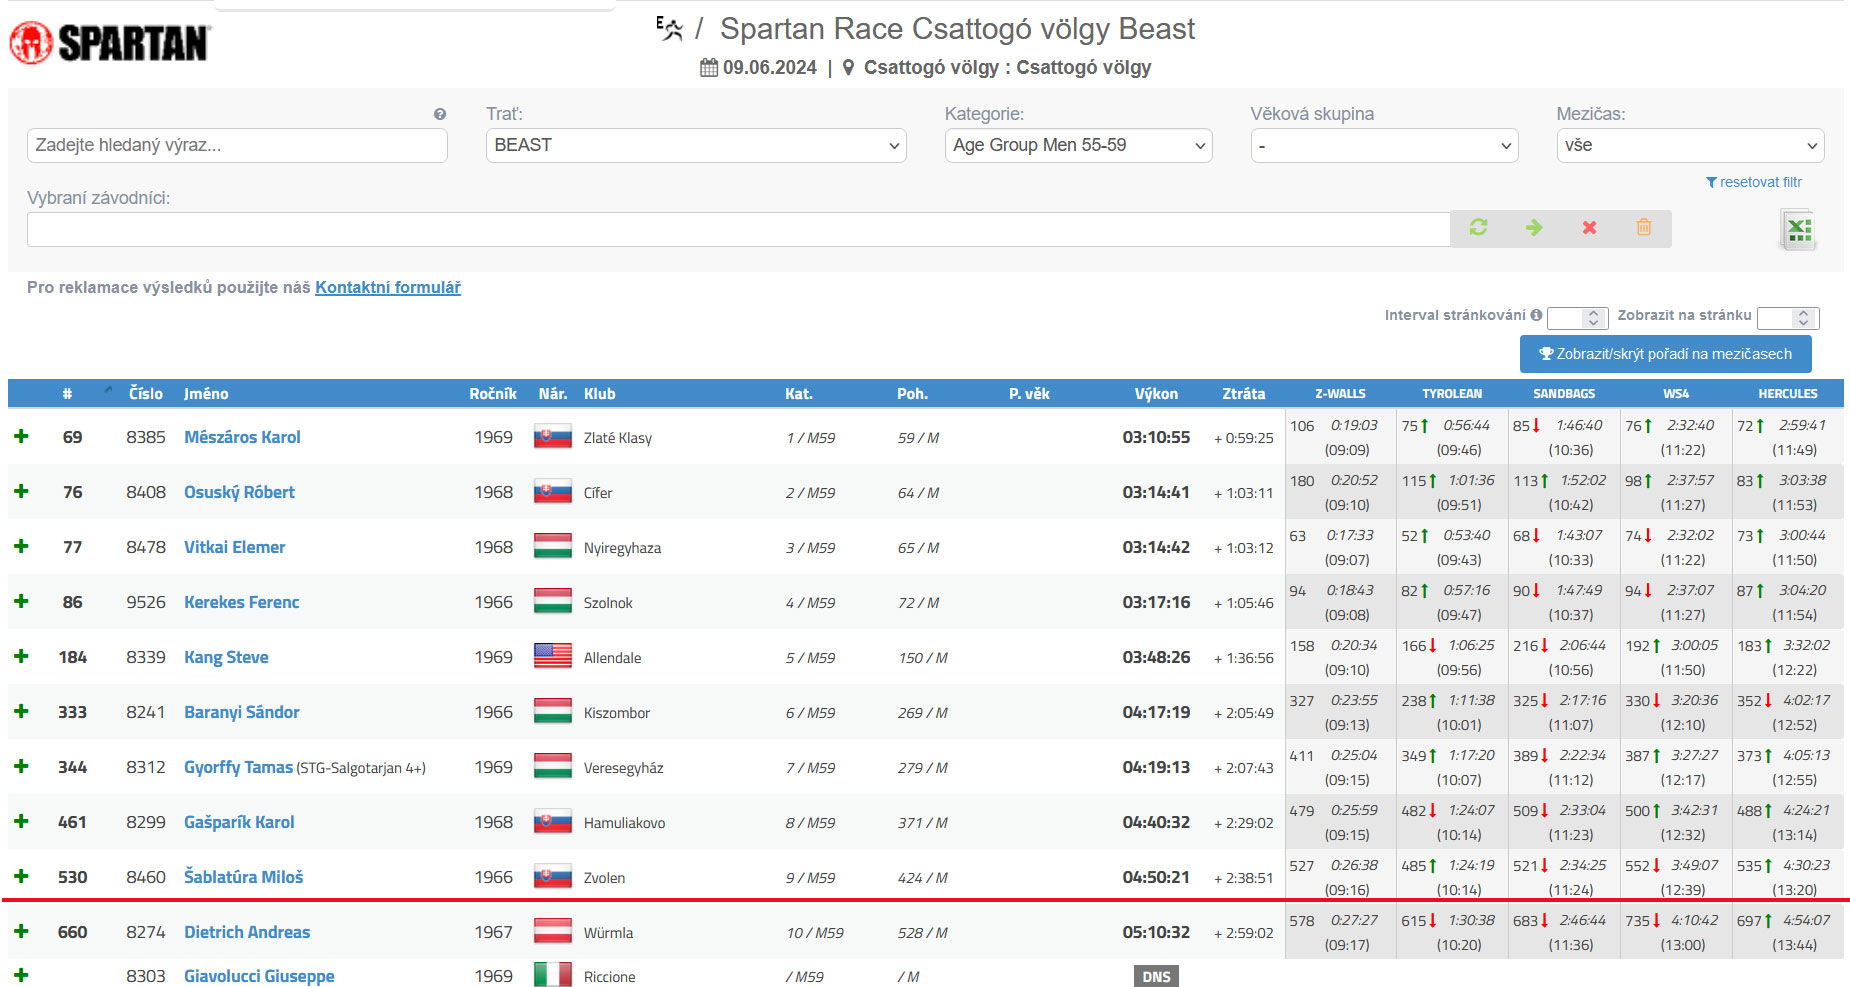Sort by Z-WALLS split column header
Viewport: 1850px width, 987px height.
(x=1340, y=394)
